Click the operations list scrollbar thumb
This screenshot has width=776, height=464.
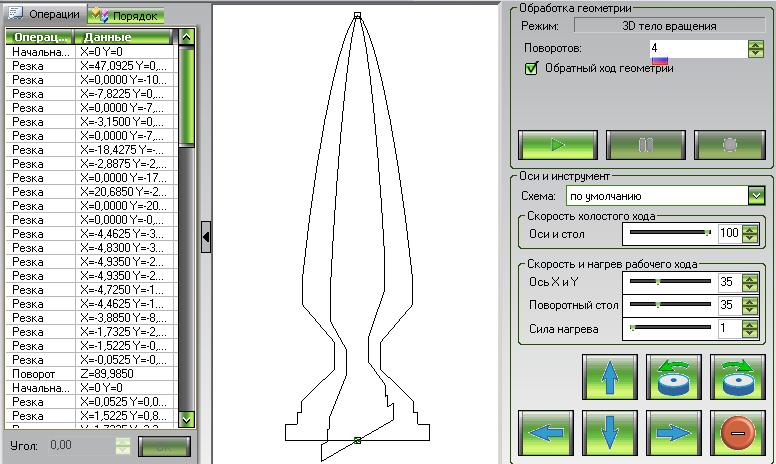pyautogui.click(x=187, y=96)
